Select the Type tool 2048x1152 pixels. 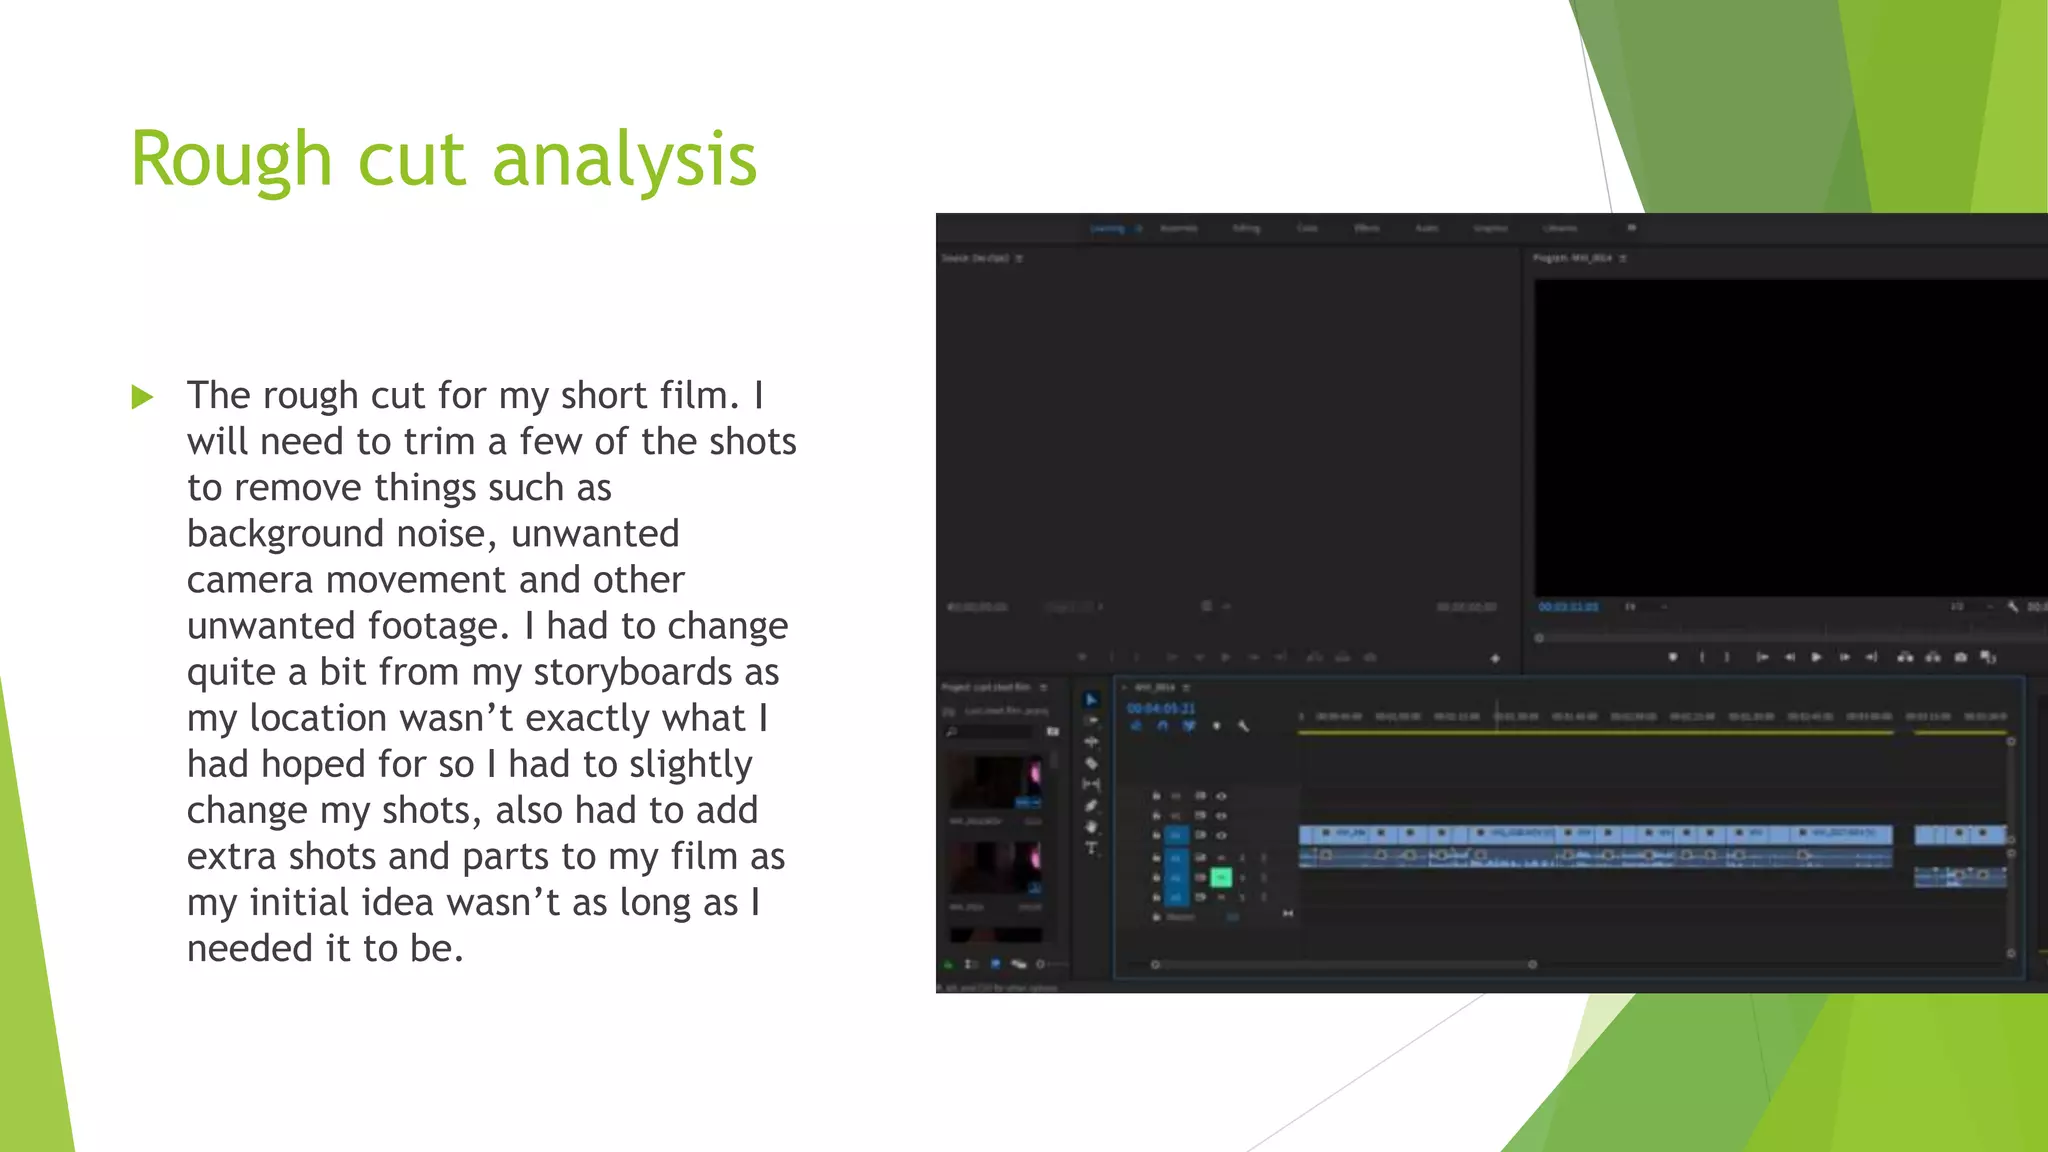click(x=1091, y=848)
